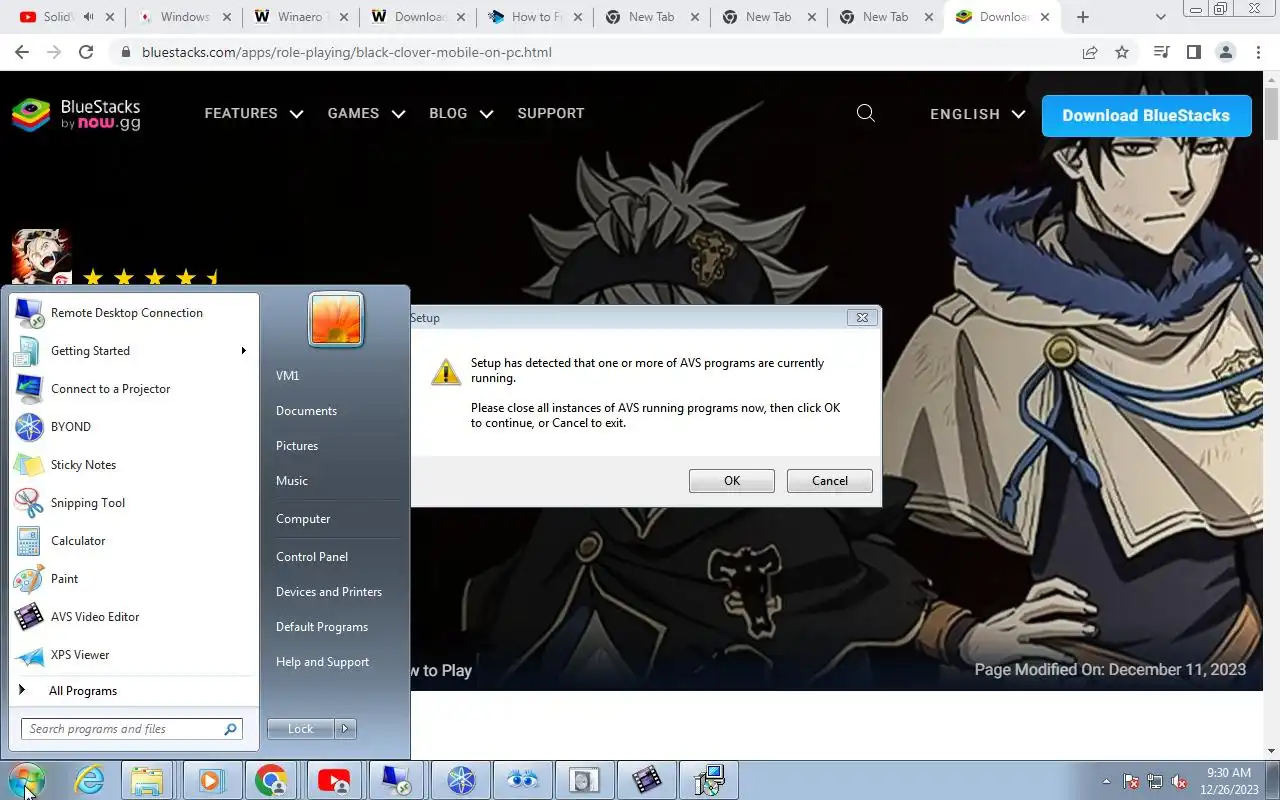Open Computer from Start menu

pos(303,519)
